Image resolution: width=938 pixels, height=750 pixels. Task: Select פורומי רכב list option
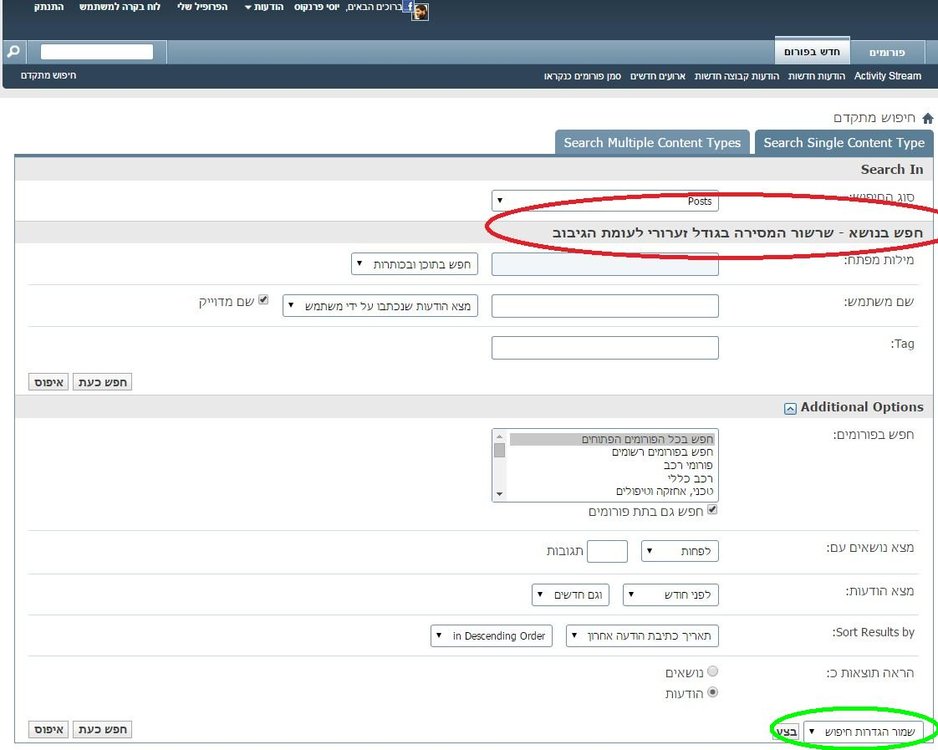pyautogui.click(x=611, y=465)
